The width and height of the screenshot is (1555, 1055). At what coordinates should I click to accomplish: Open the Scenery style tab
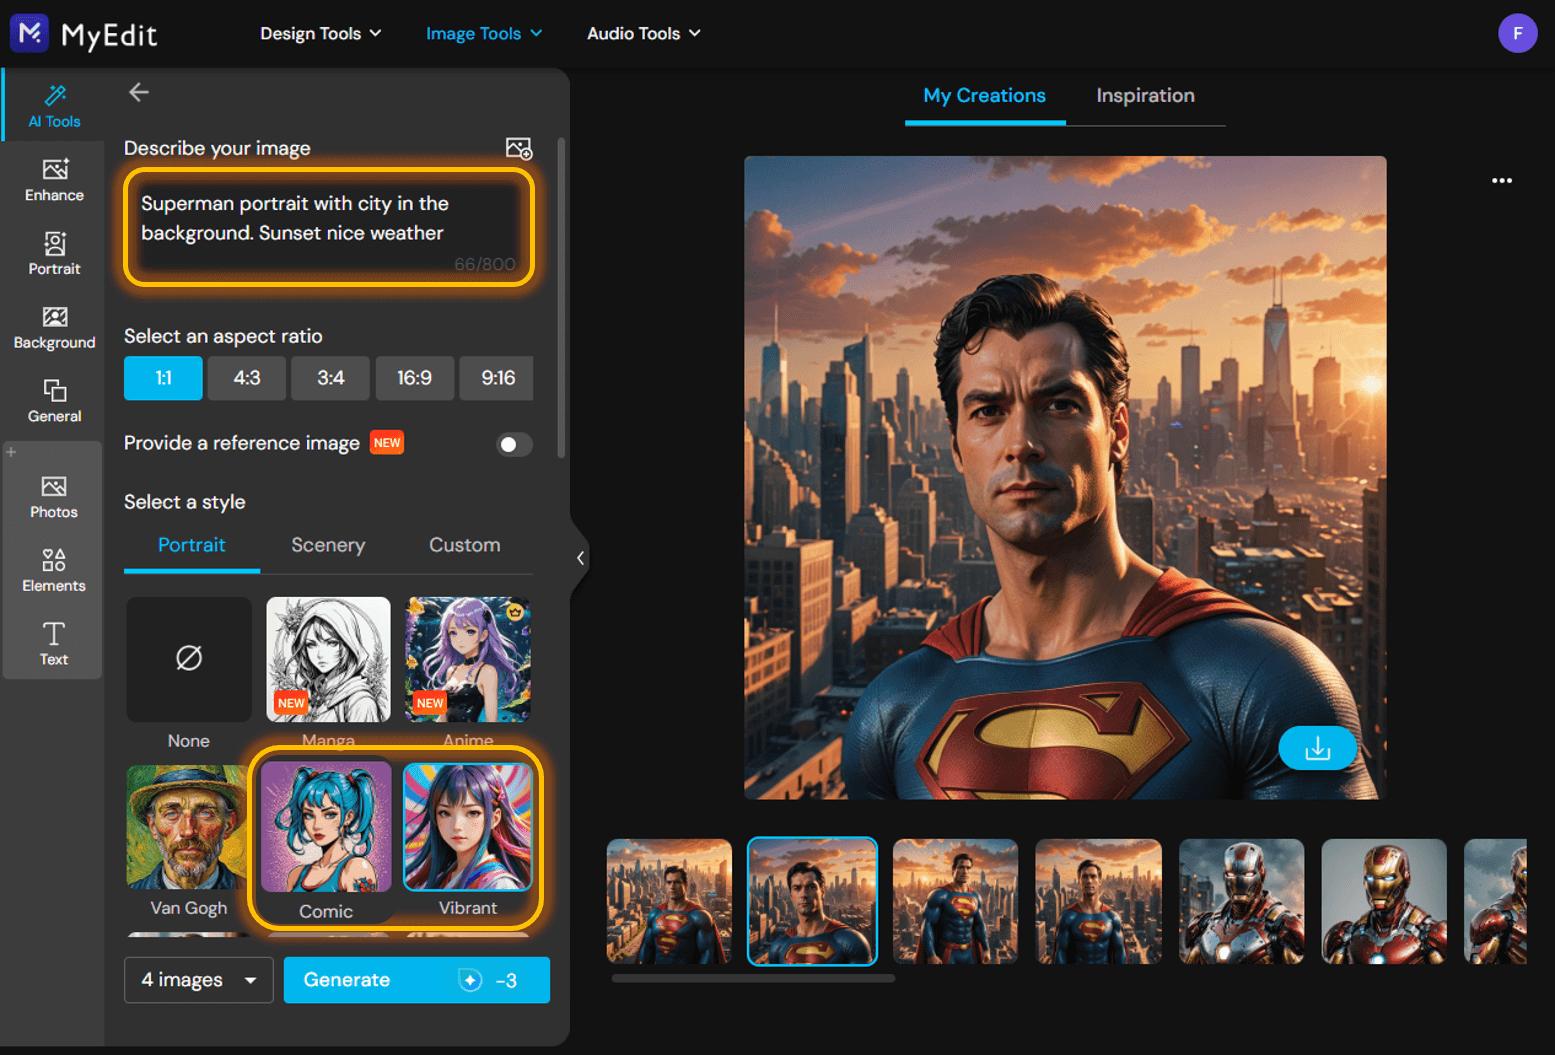coord(327,545)
